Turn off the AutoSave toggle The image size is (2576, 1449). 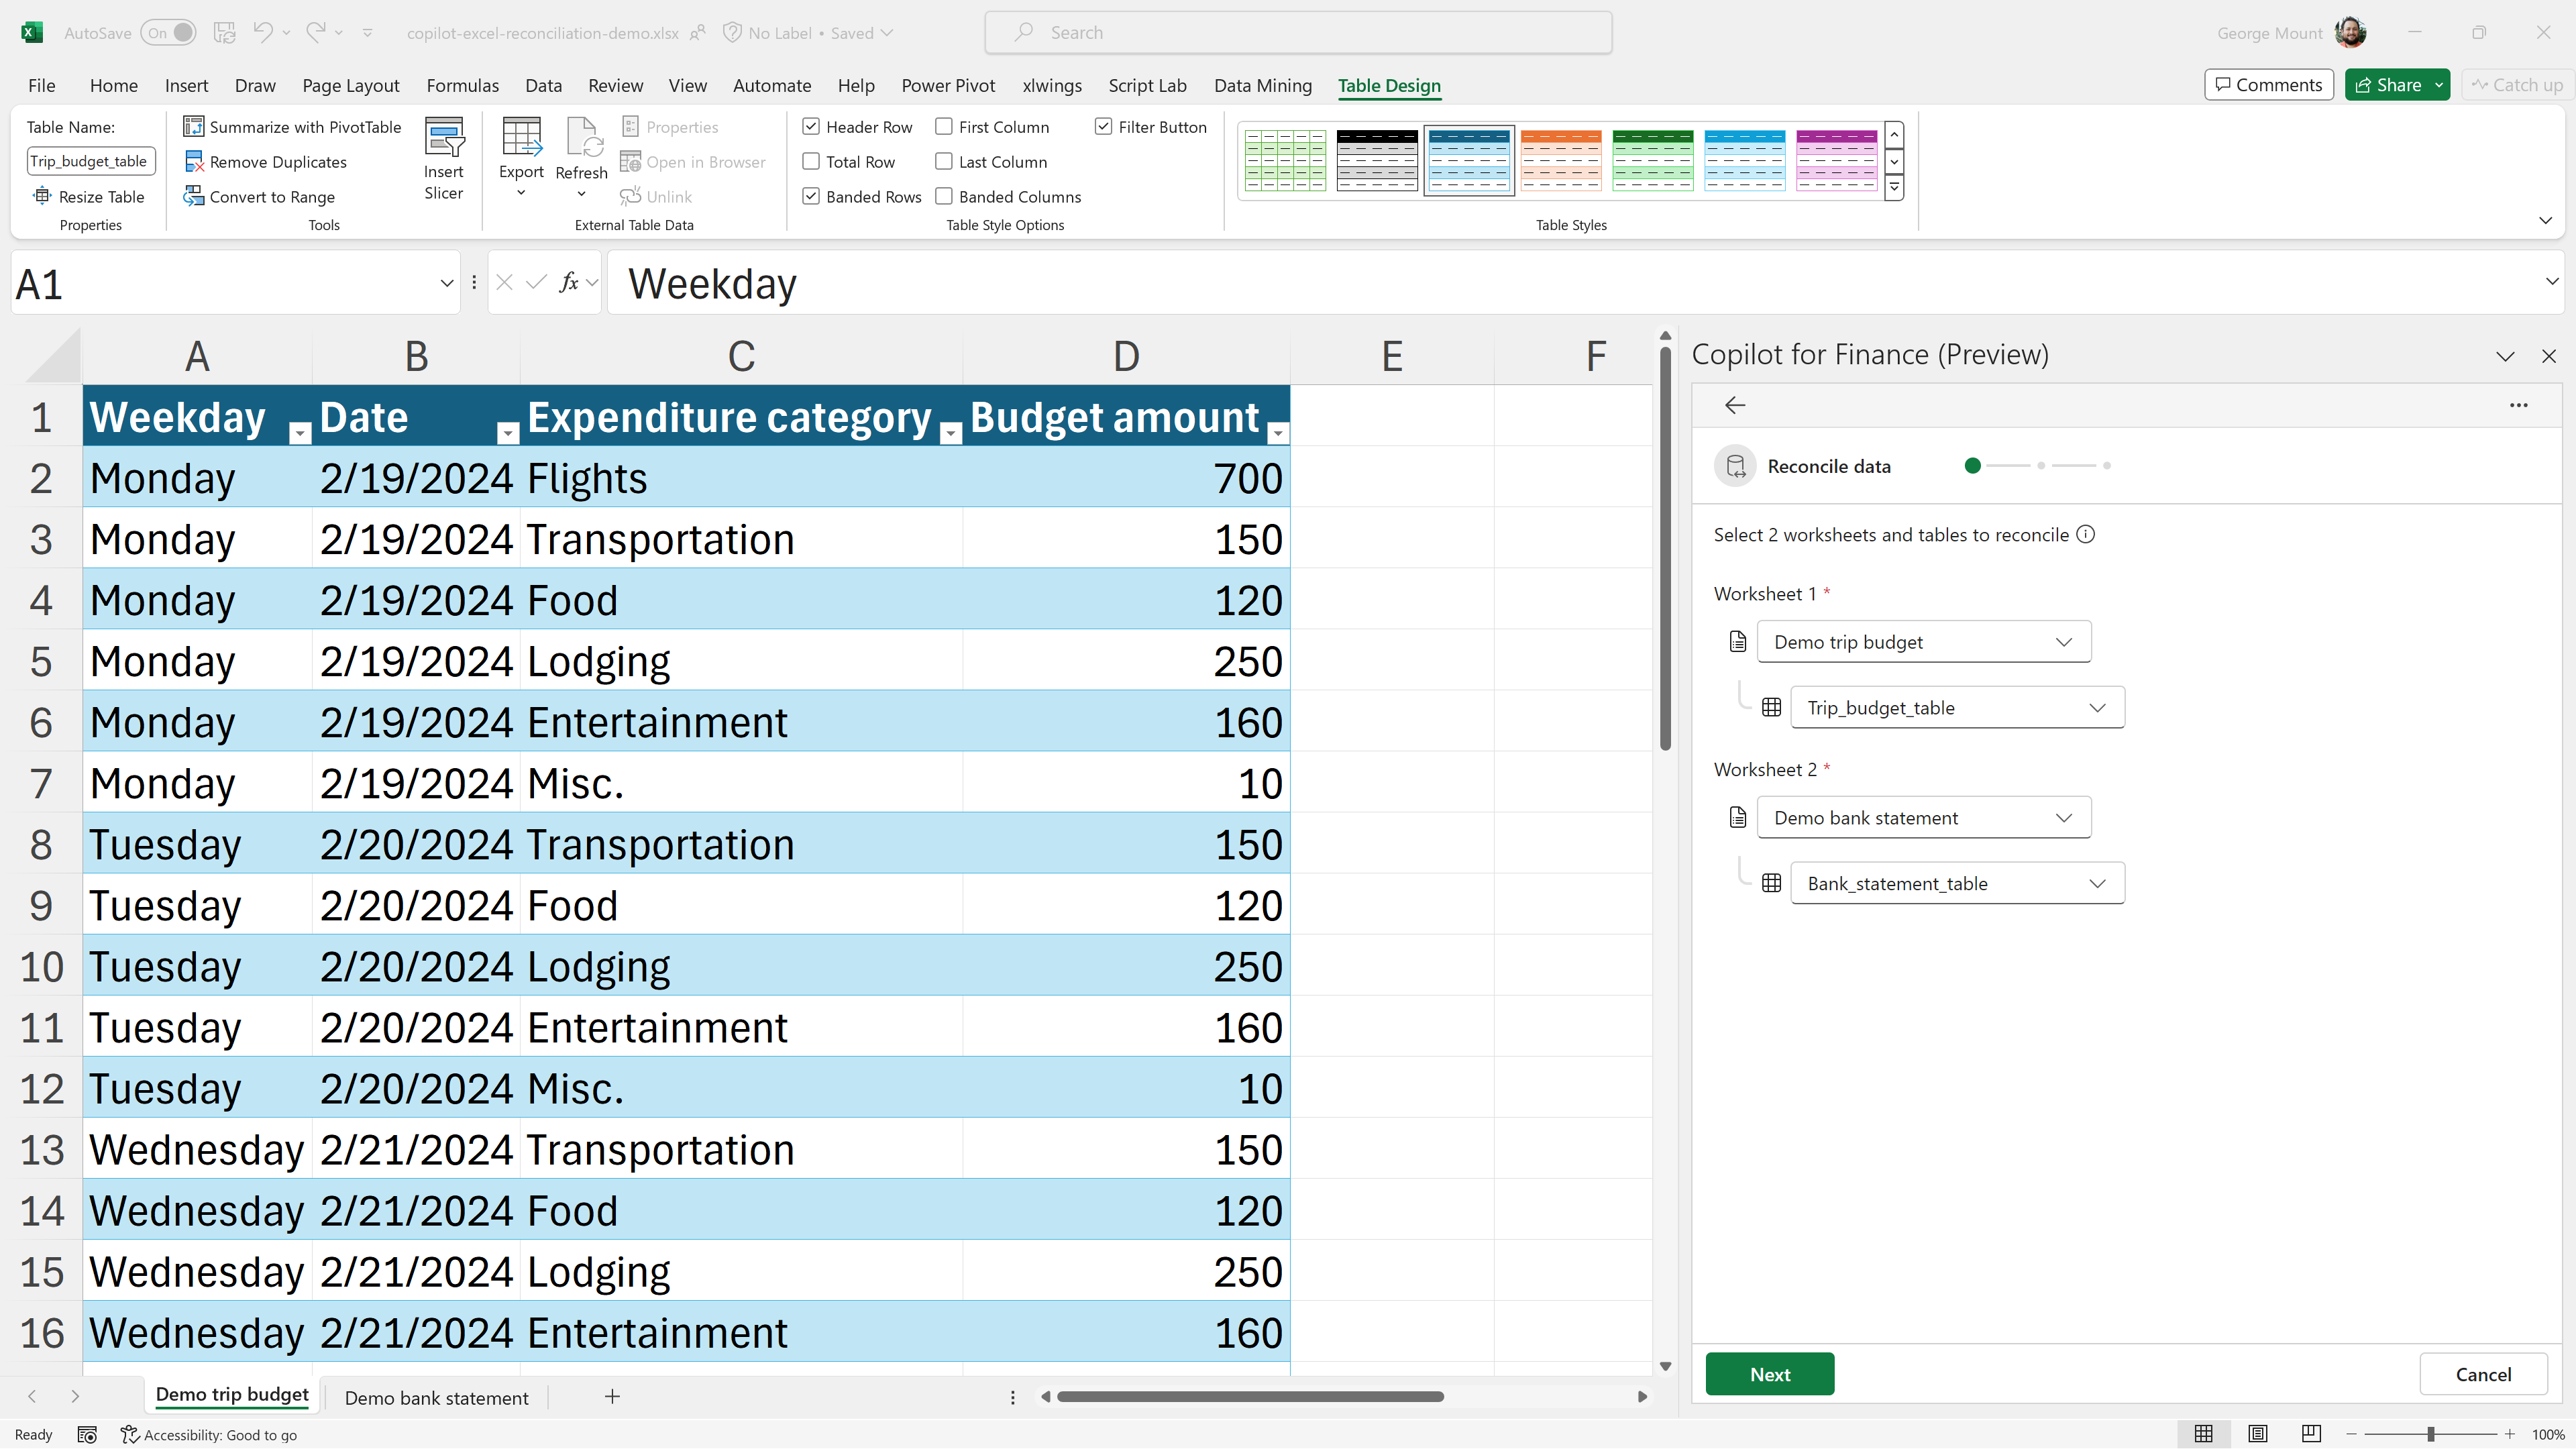(x=169, y=33)
